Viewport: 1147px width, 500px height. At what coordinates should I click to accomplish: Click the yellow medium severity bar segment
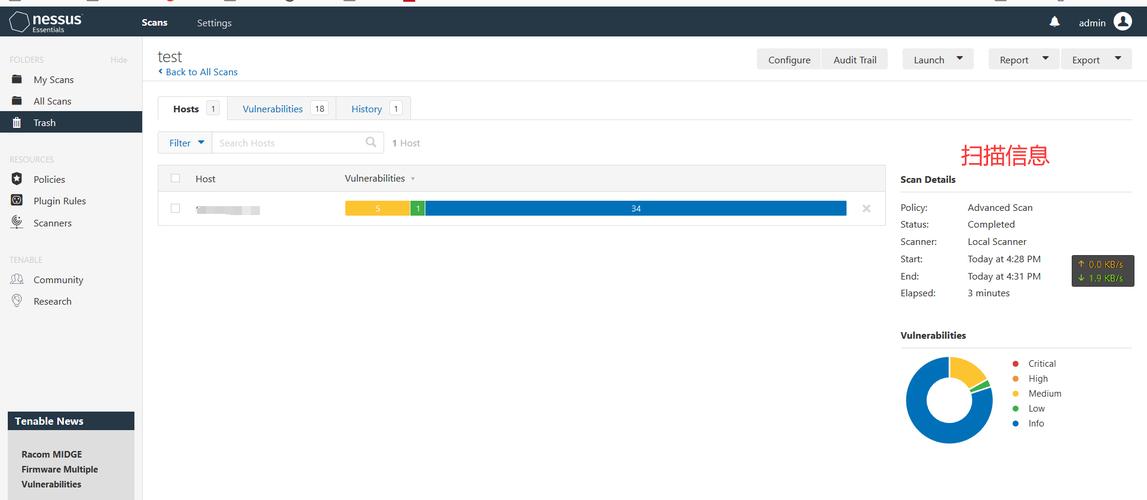point(377,208)
